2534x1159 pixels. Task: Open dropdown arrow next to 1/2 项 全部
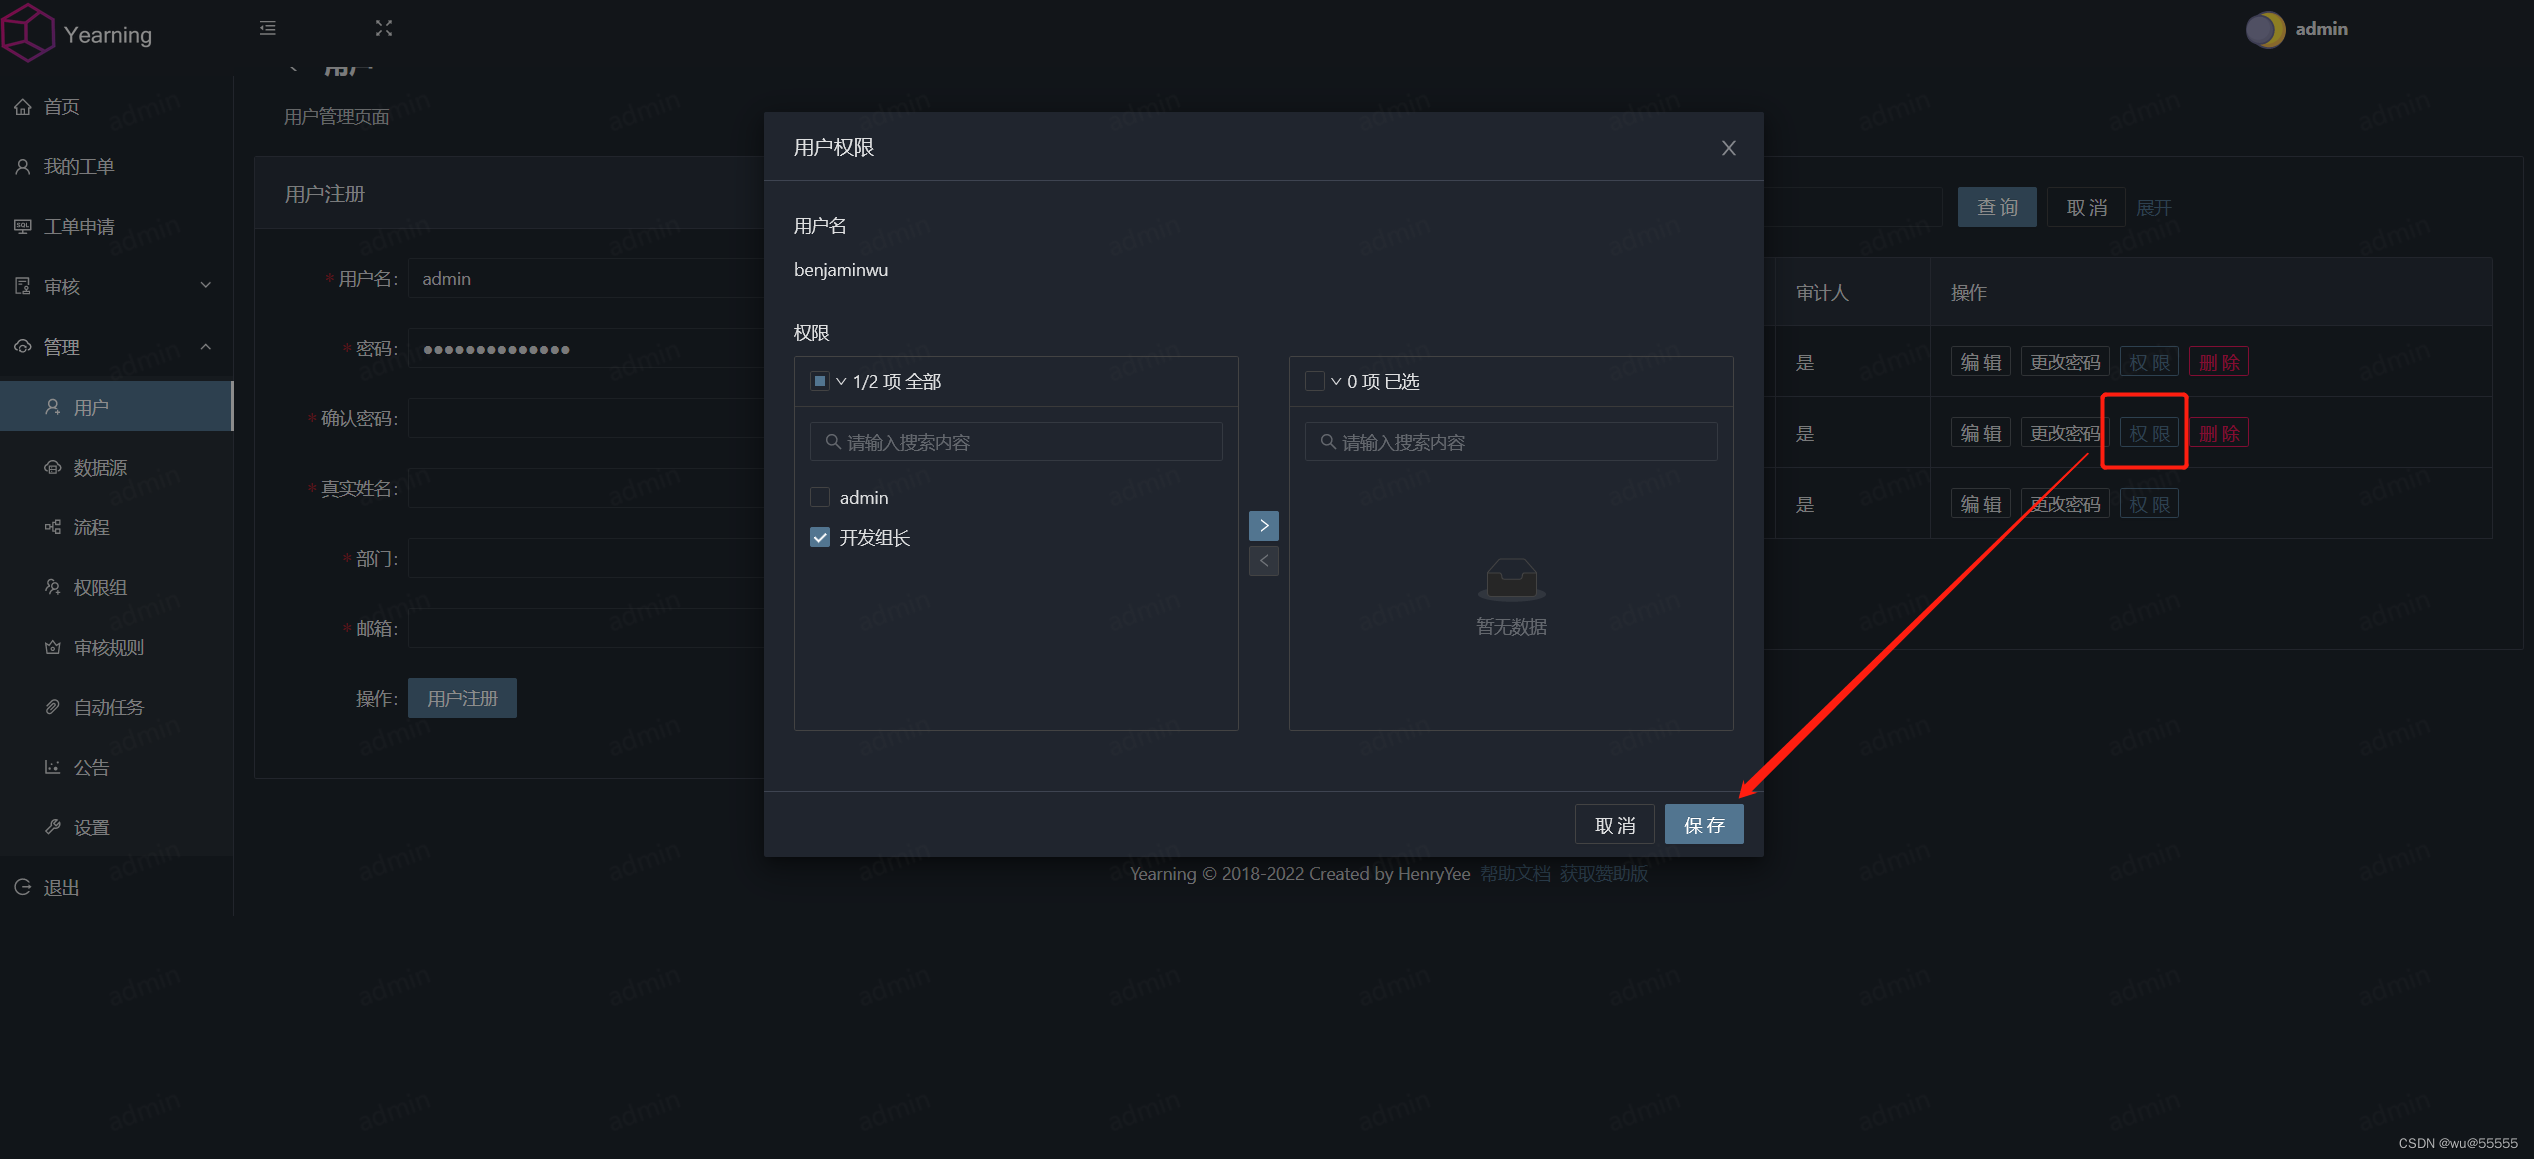841,381
